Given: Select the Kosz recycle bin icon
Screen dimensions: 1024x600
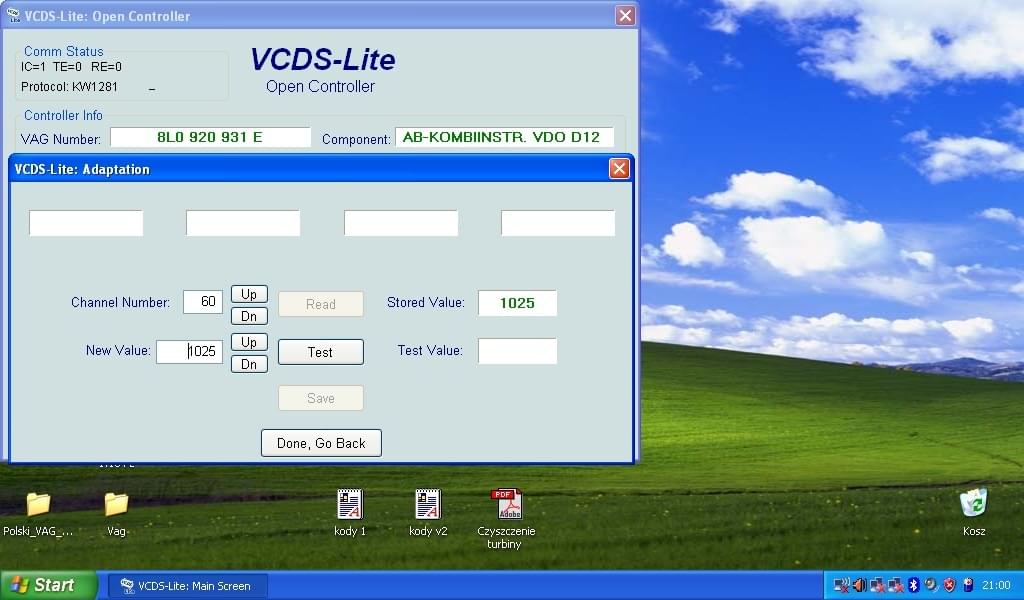Looking at the screenshot, I should [974, 504].
